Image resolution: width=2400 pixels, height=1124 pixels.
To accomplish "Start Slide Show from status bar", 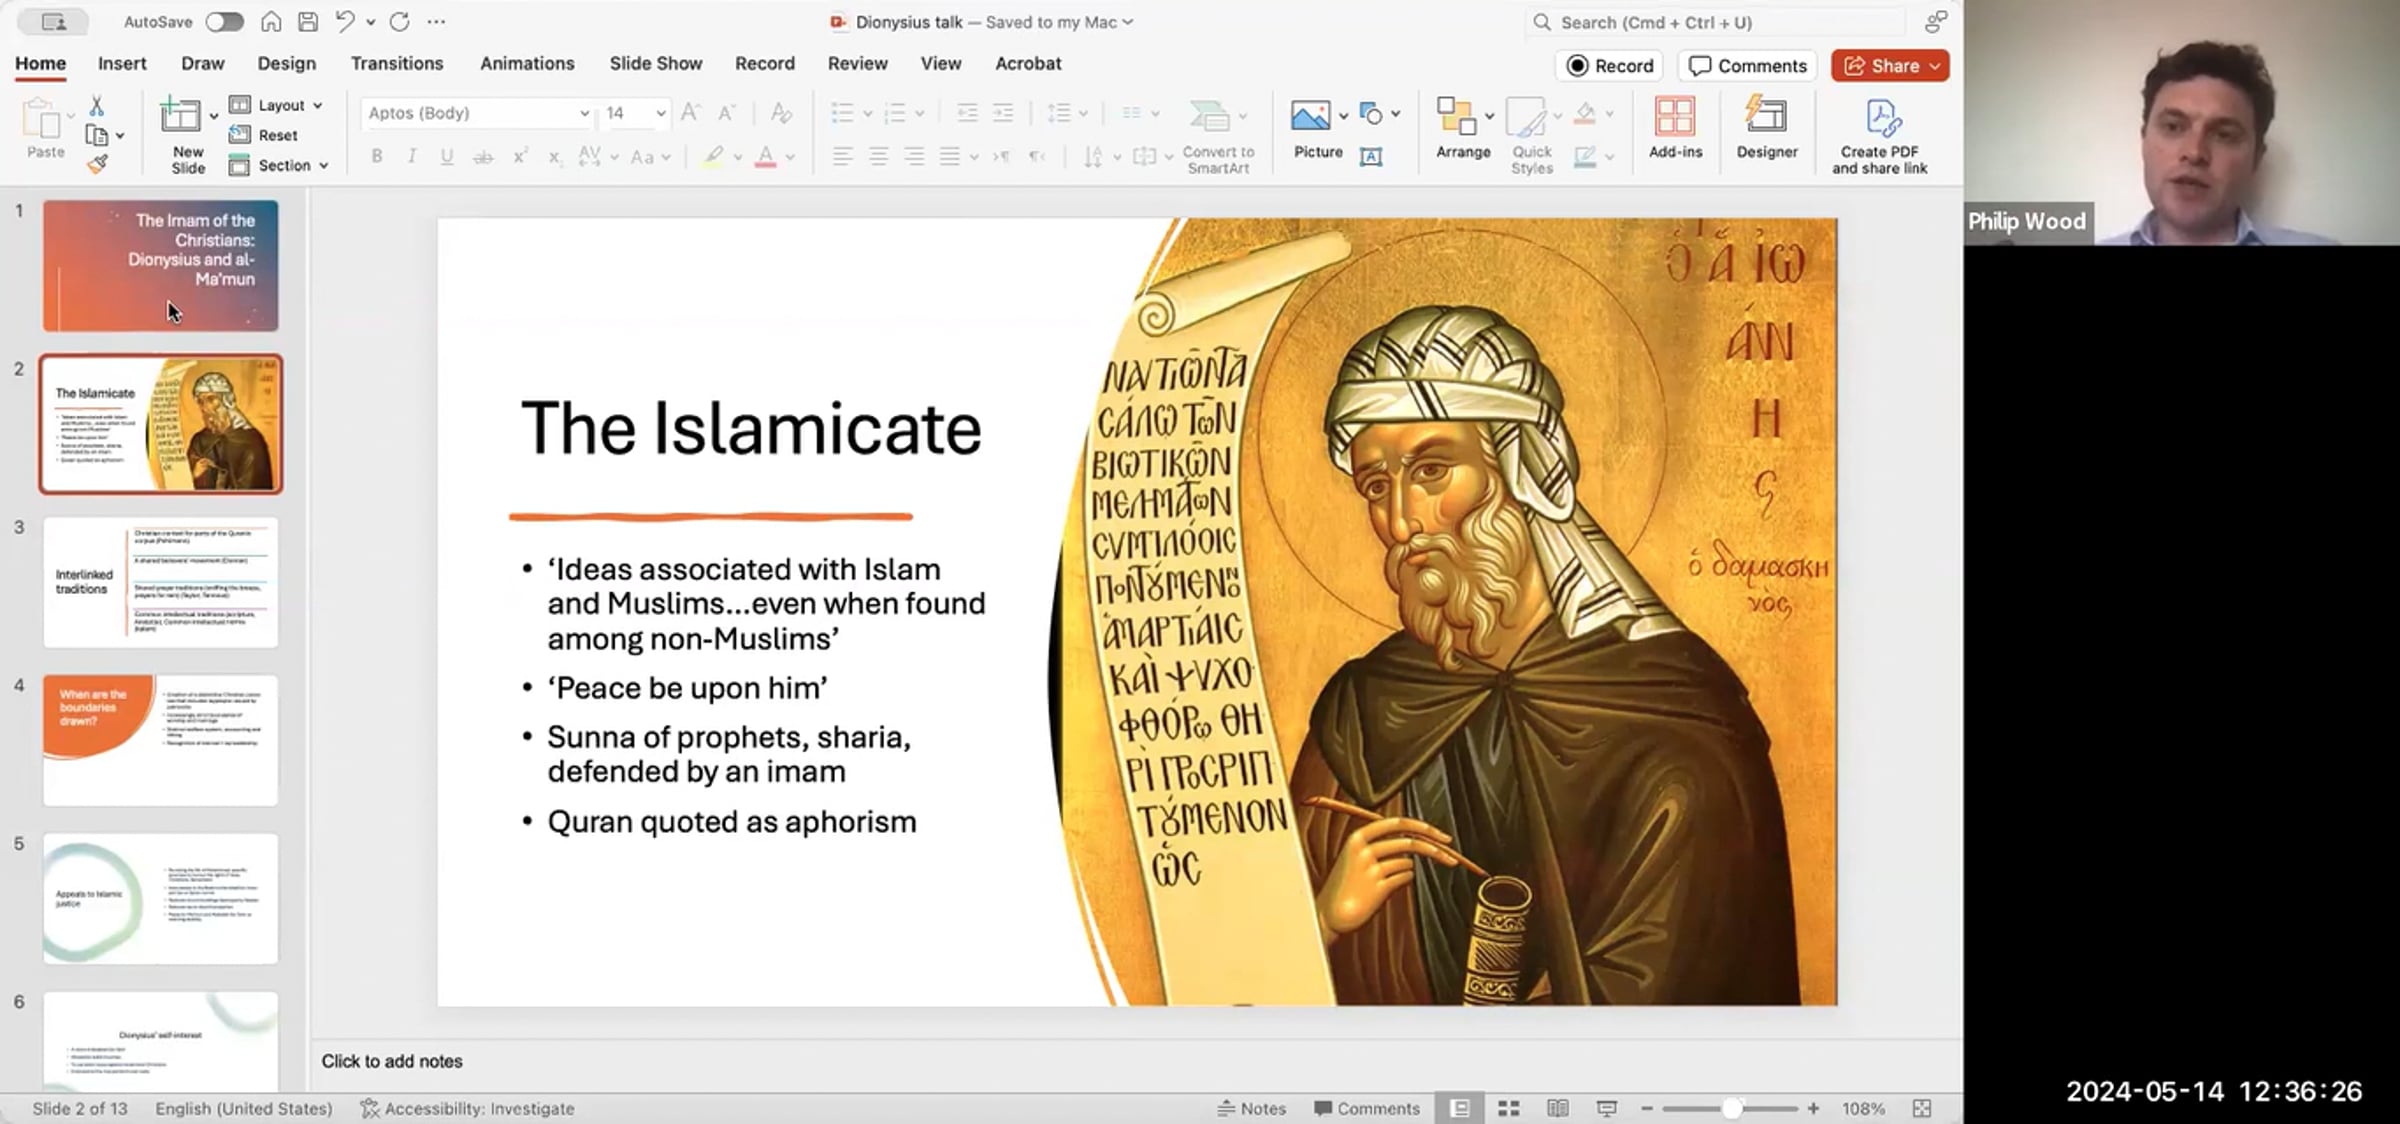I will coord(1606,1108).
